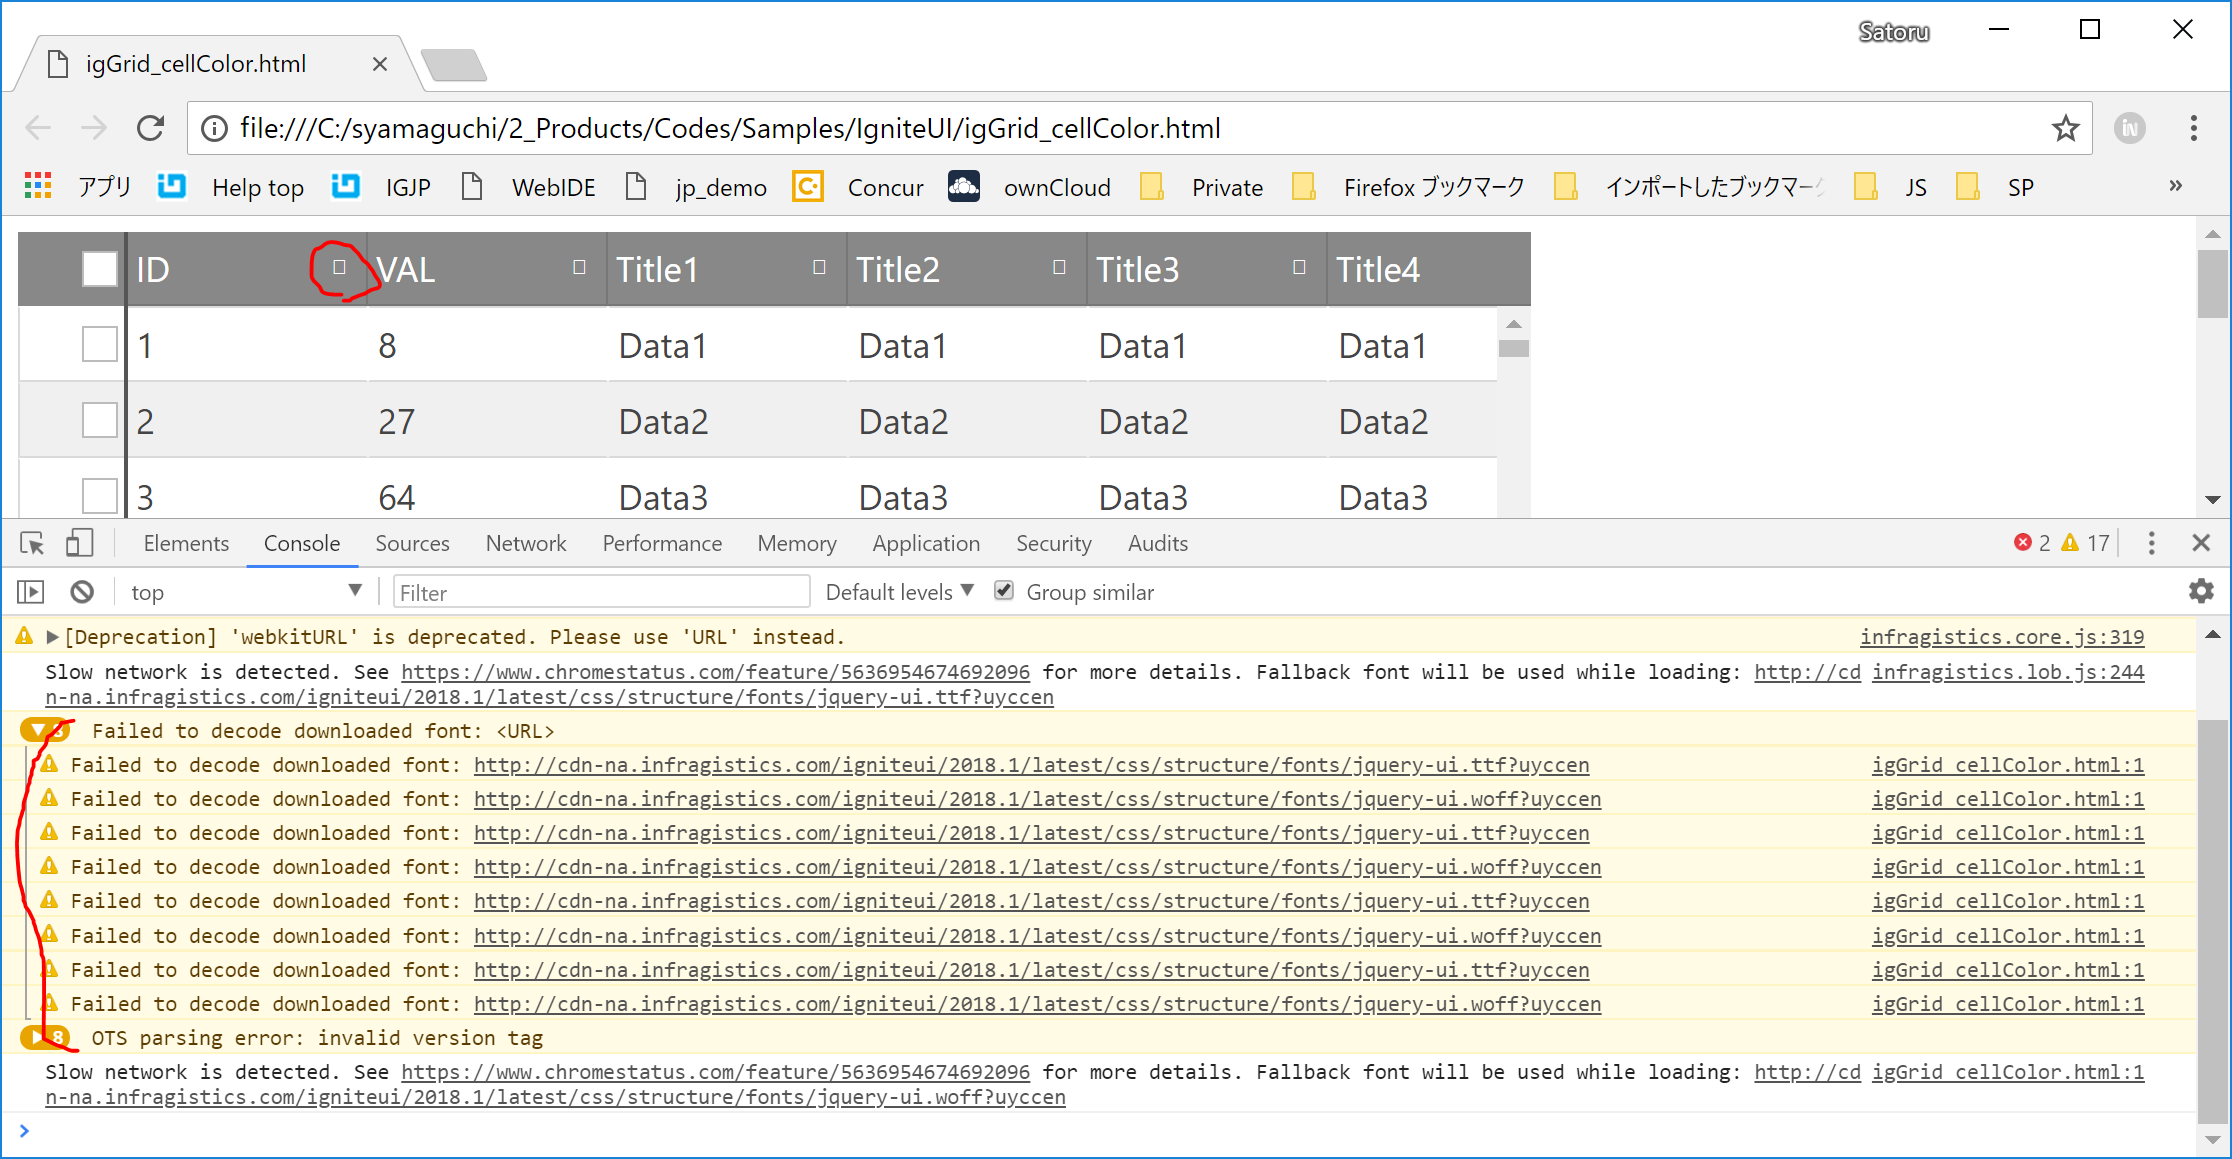The image size is (2232, 1159).
Task: Reload the page
Action: pyautogui.click(x=151, y=128)
